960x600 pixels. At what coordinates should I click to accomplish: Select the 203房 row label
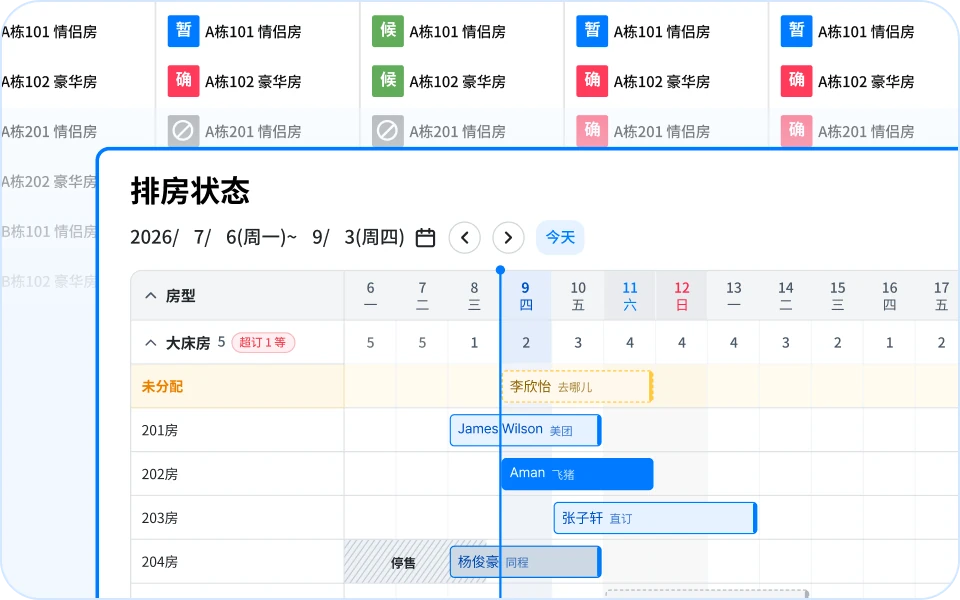click(160, 519)
